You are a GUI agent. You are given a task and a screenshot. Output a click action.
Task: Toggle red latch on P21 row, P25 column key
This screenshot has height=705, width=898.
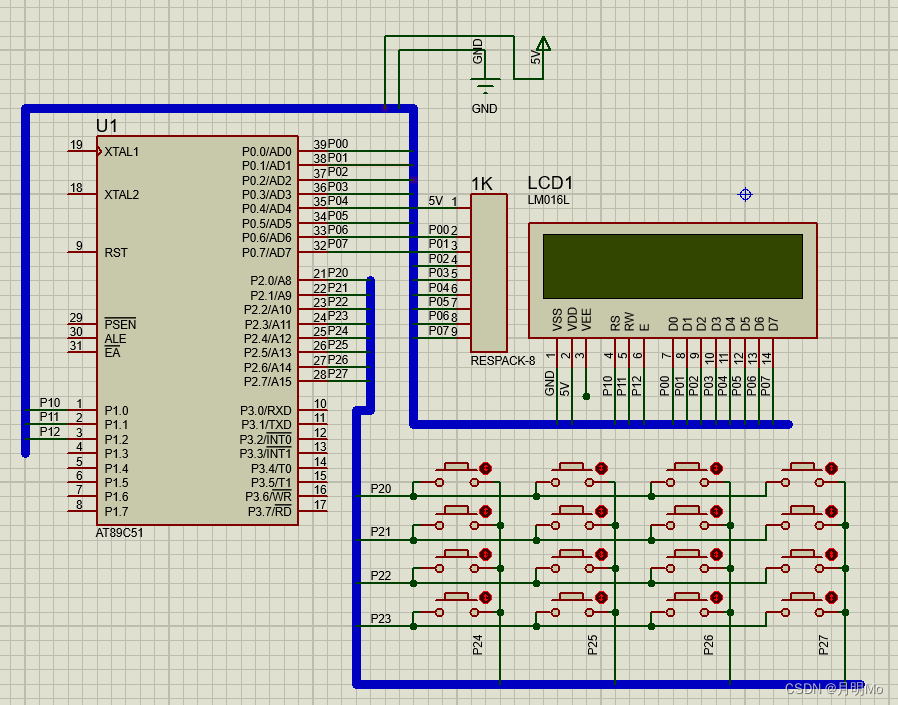coord(601,511)
